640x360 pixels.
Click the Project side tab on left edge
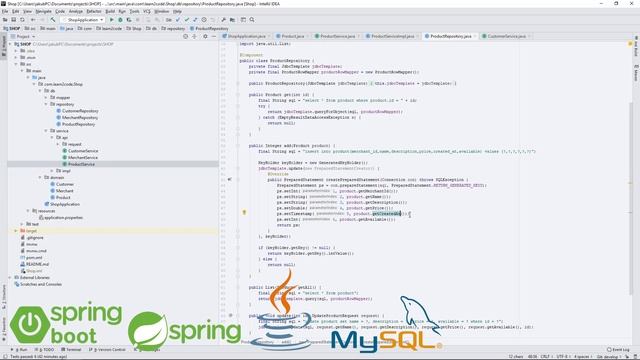(4, 46)
